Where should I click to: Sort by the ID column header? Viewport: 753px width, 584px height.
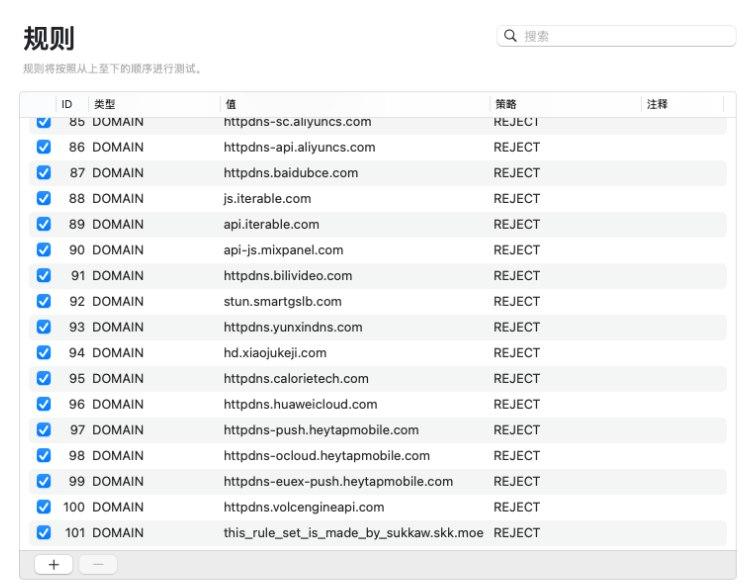[67, 104]
